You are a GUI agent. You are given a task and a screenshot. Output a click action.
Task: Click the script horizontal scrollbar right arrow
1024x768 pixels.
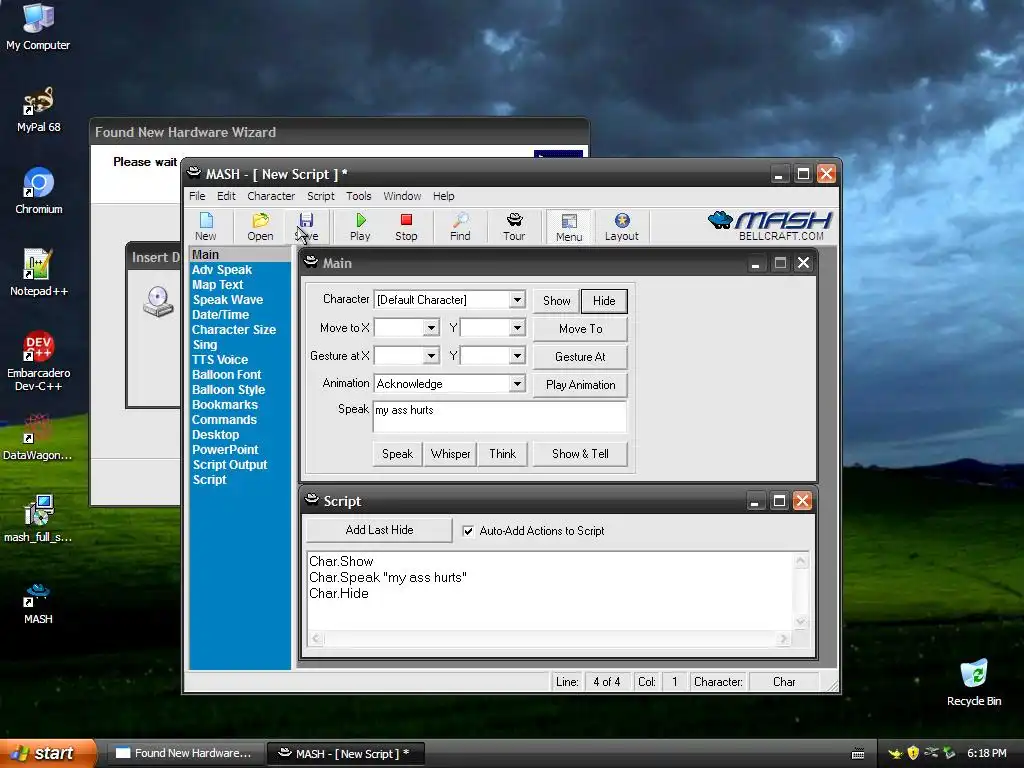click(783, 639)
